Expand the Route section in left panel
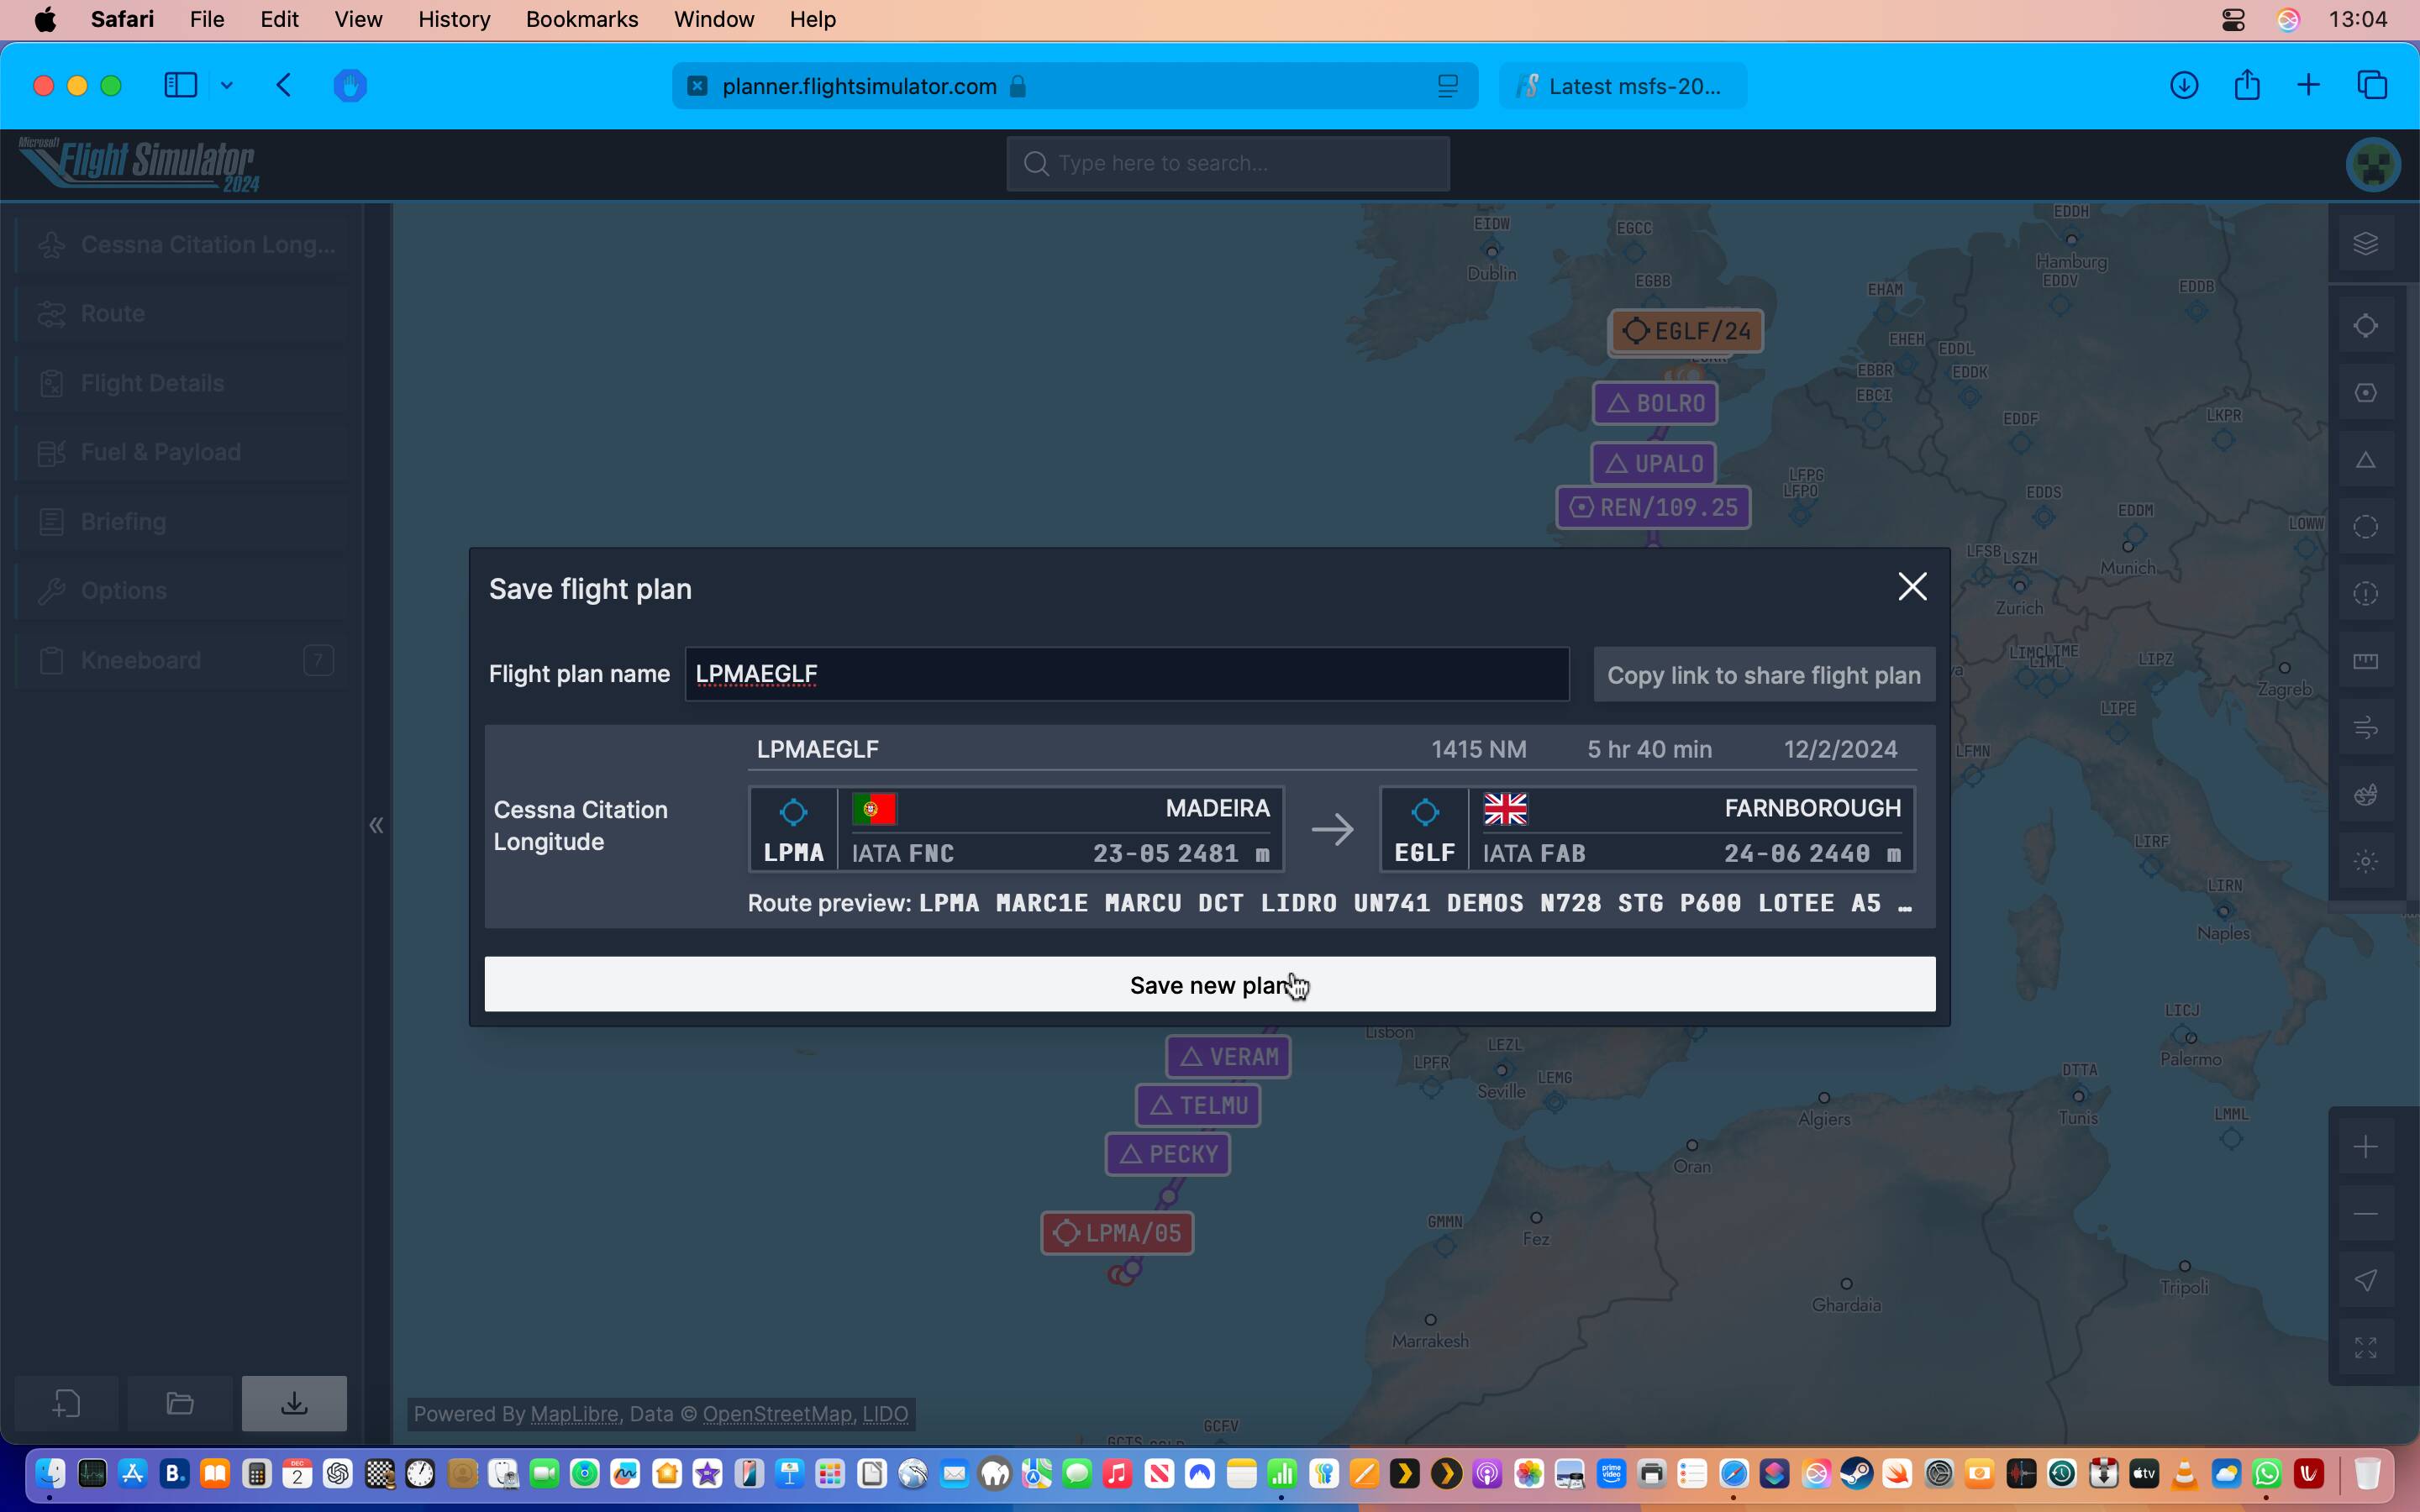2420x1512 pixels. (110, 313)
